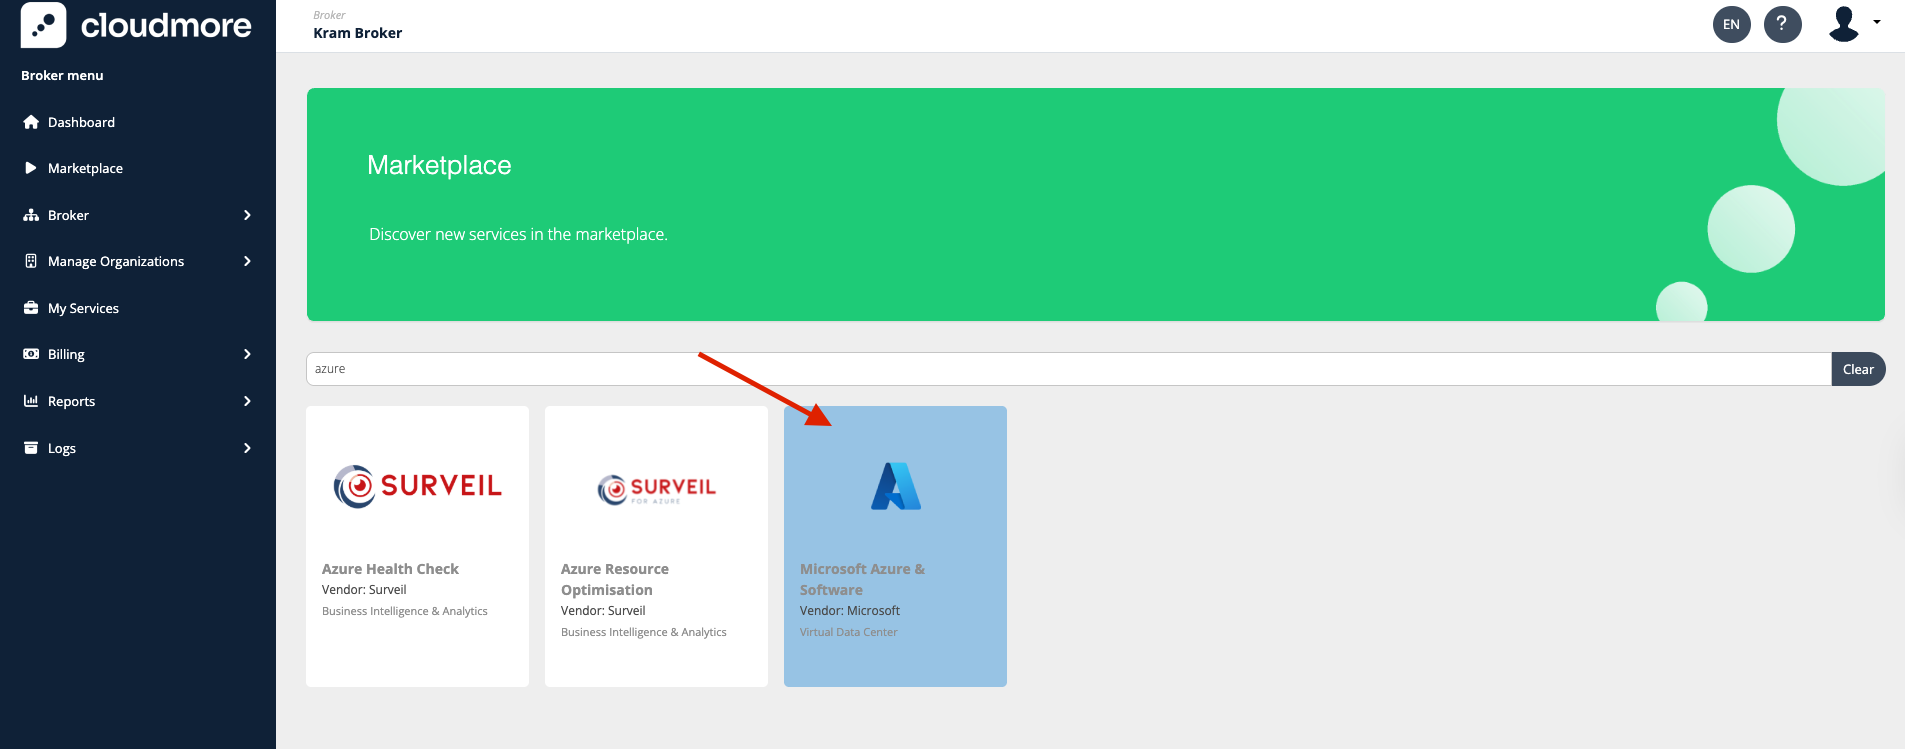Clear the marketplace search
This screenshot has width=1905, height=749.
tap(1857, 369)
